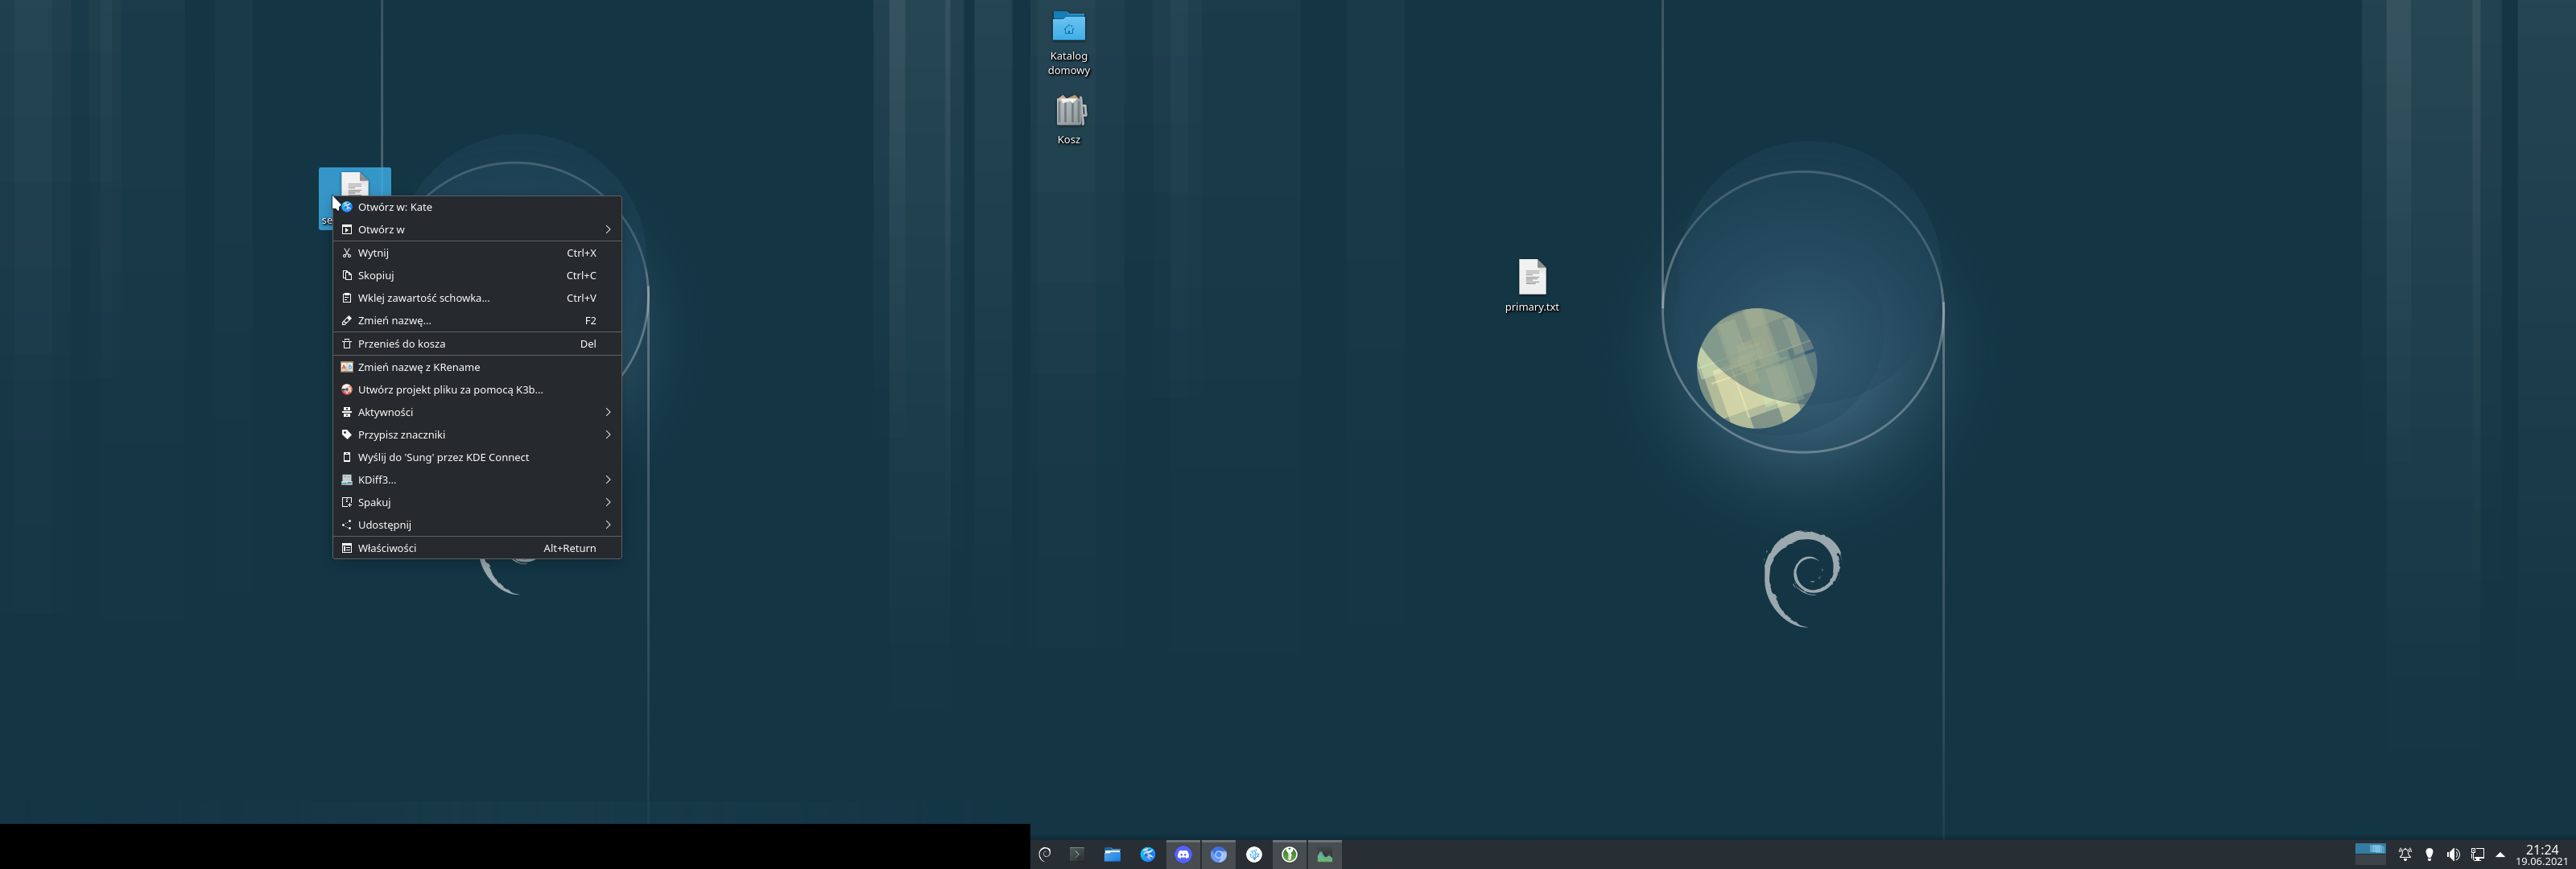This screenshot has height=869, width=2576.
Task: Open Discord from the taskbar
Action: click(x=1183, y=854)
